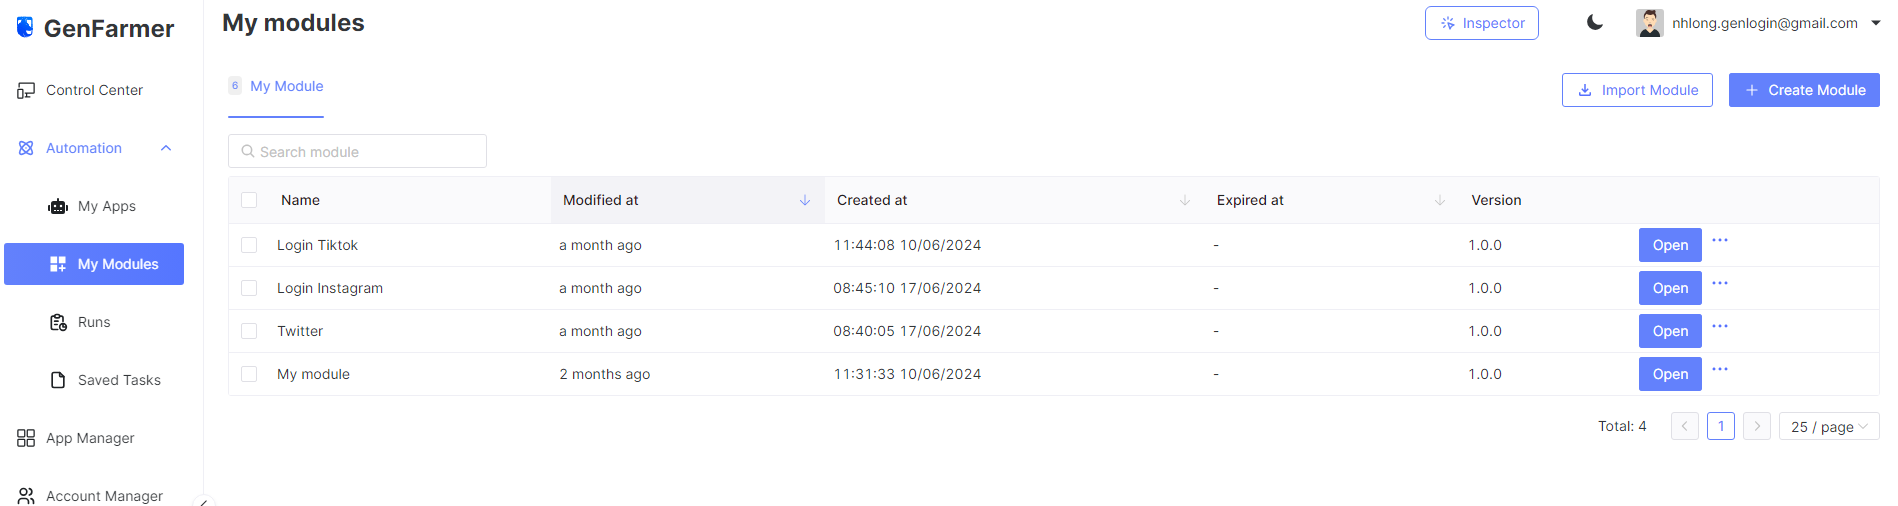
Task: Check the Login Instagram row checkbox
Action: 249,288
